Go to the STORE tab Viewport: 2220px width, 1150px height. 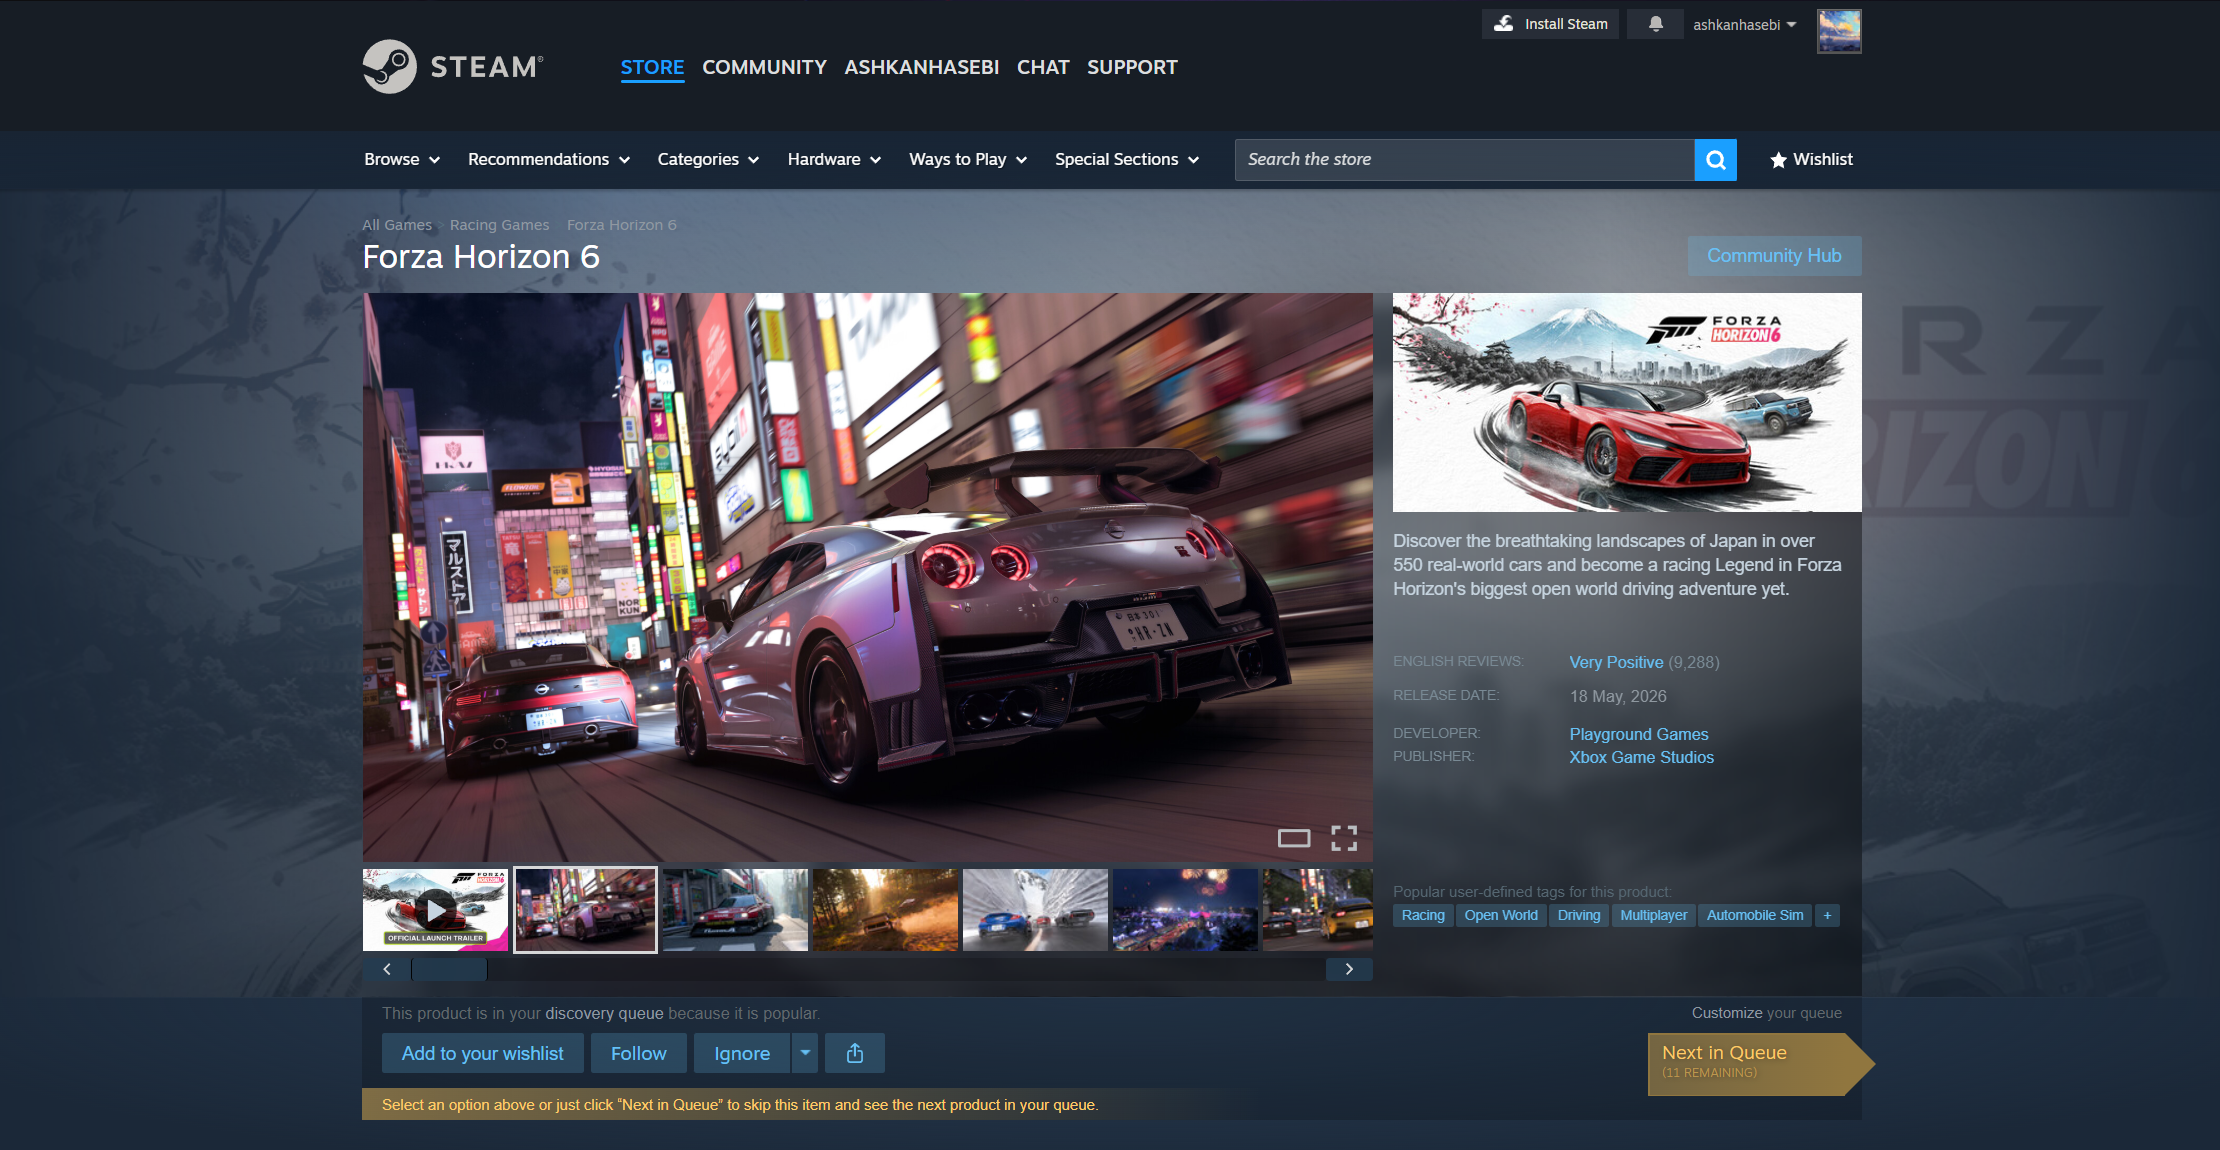pos(652,67)
